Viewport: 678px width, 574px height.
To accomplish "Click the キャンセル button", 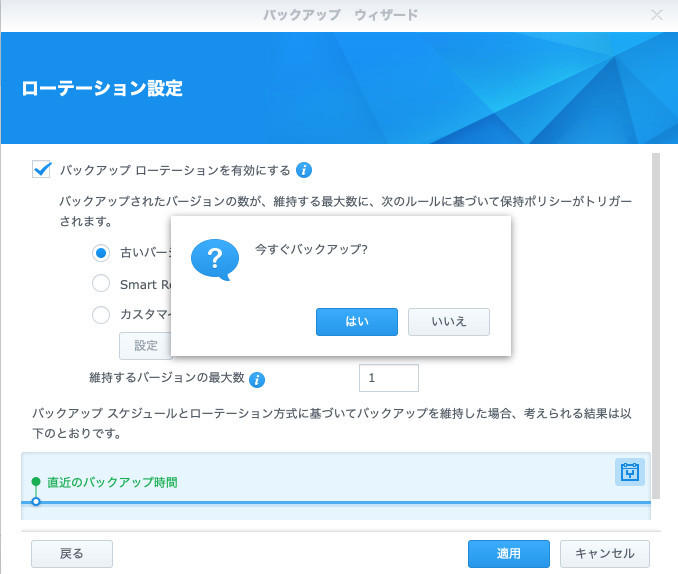I will (x=604, y=553).
